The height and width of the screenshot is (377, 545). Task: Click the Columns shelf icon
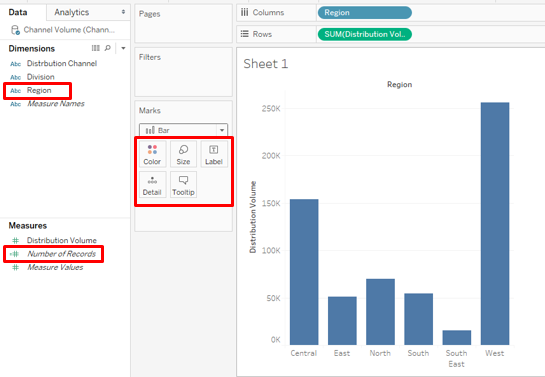click(x=245, y=13)
